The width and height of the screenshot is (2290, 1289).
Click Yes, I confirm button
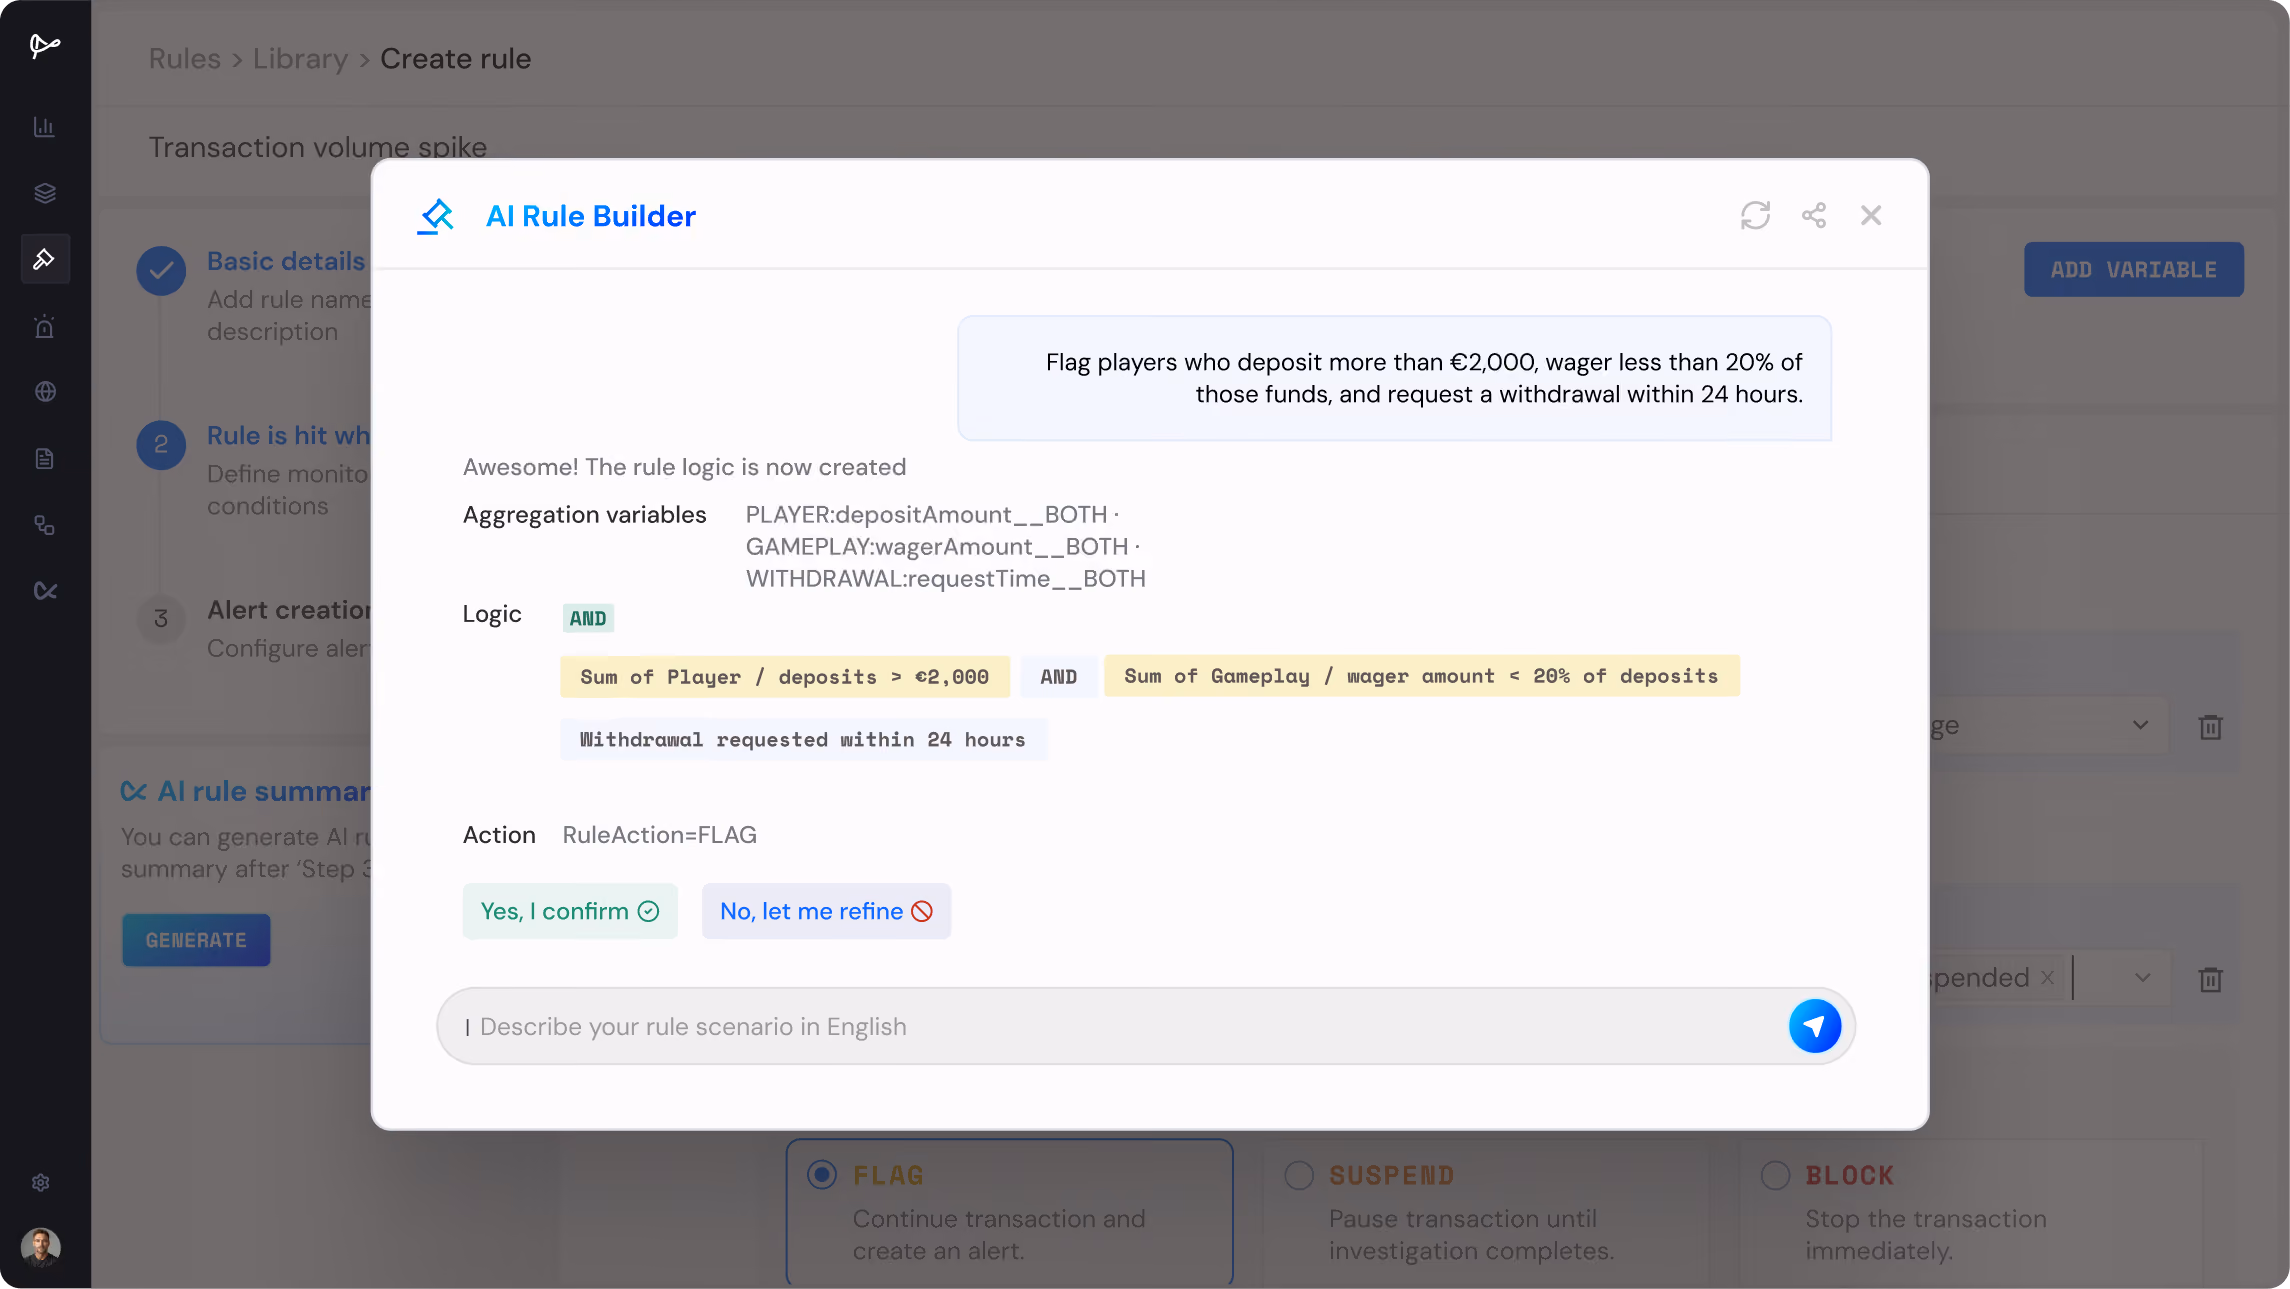pos(570,911)
